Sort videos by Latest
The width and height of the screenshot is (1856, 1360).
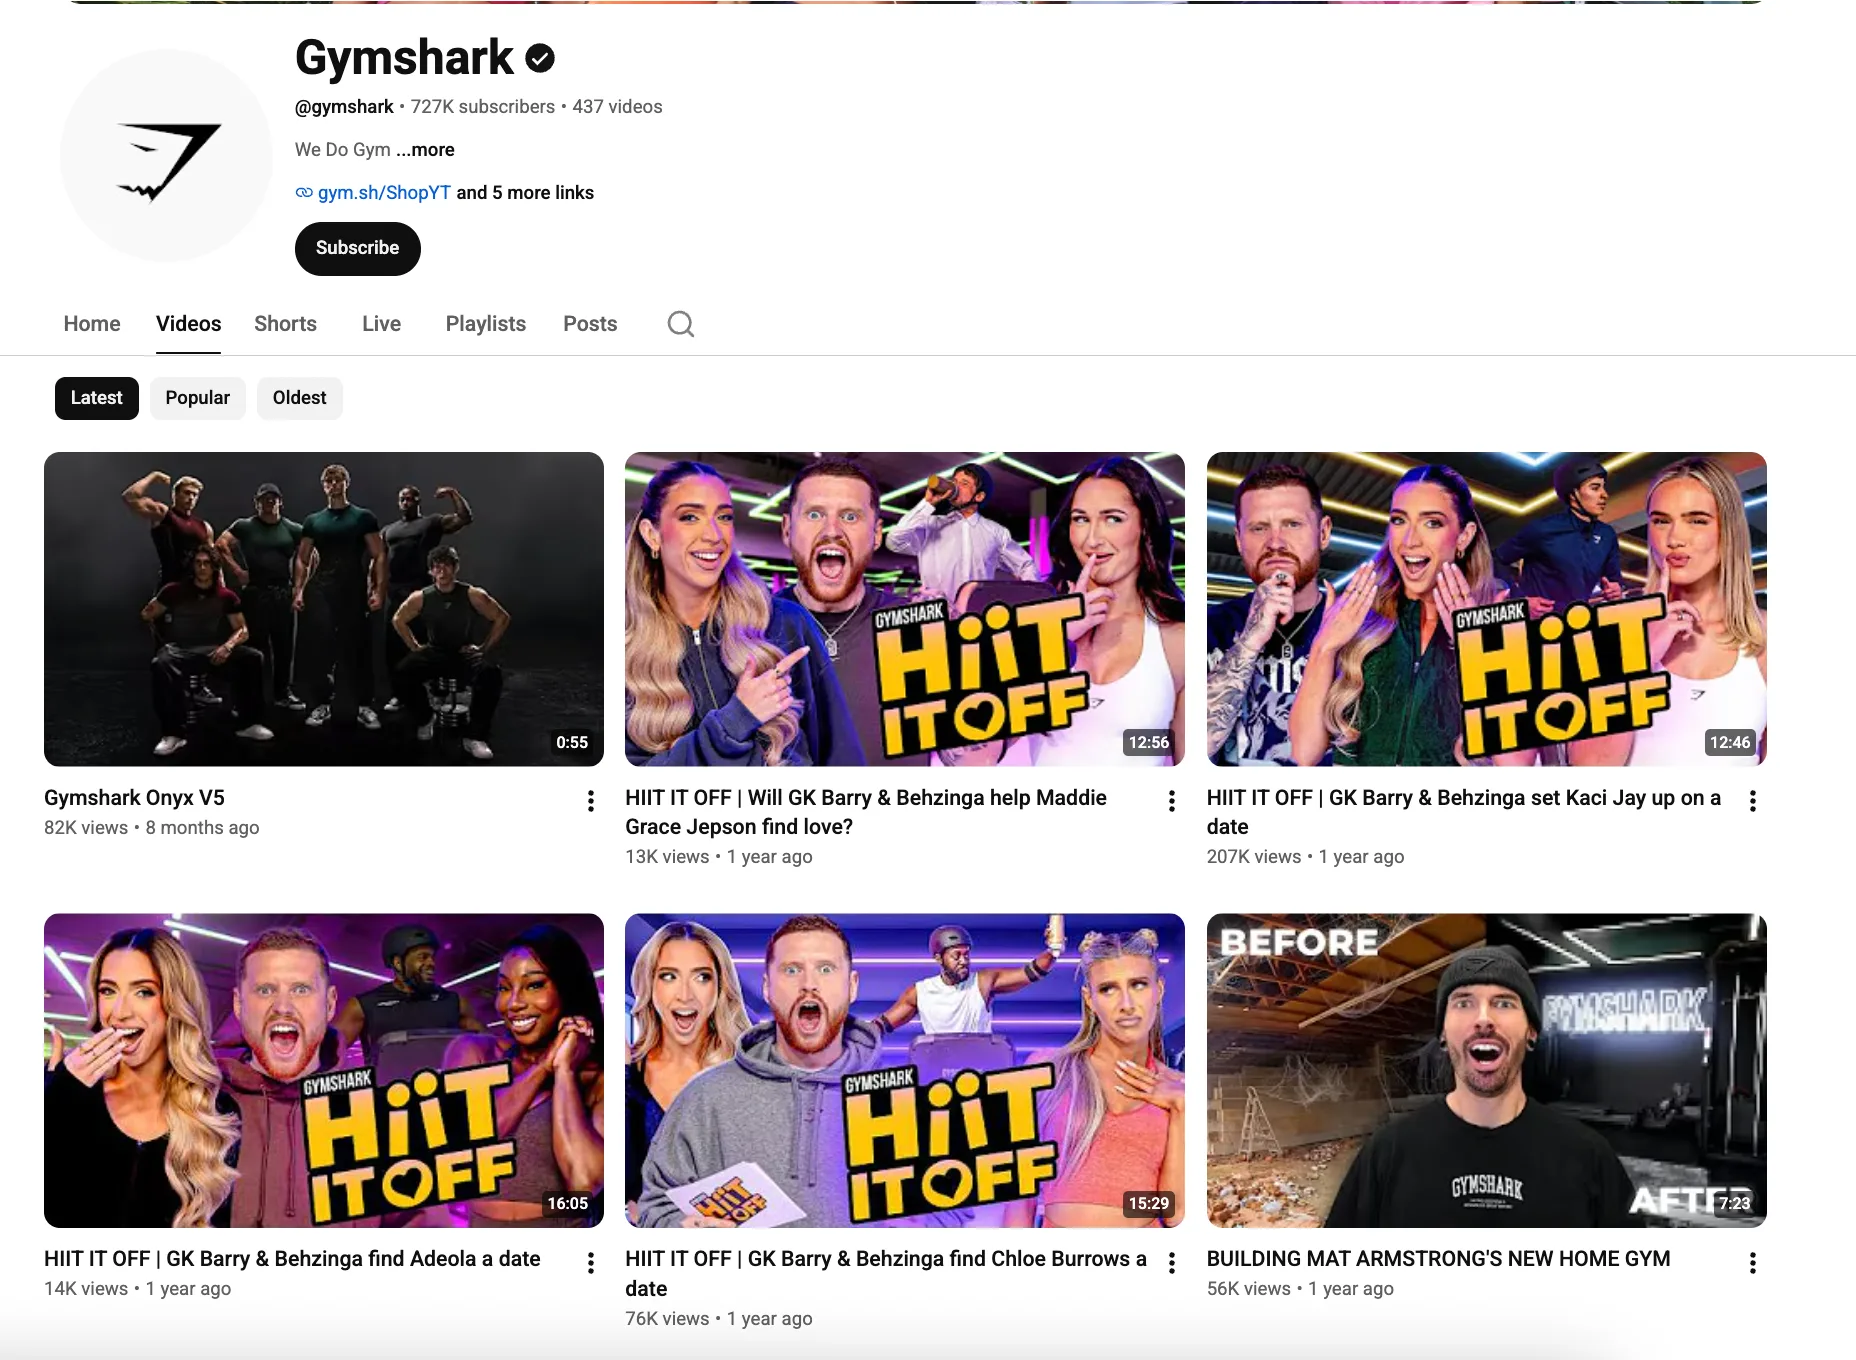click(97, 398)
